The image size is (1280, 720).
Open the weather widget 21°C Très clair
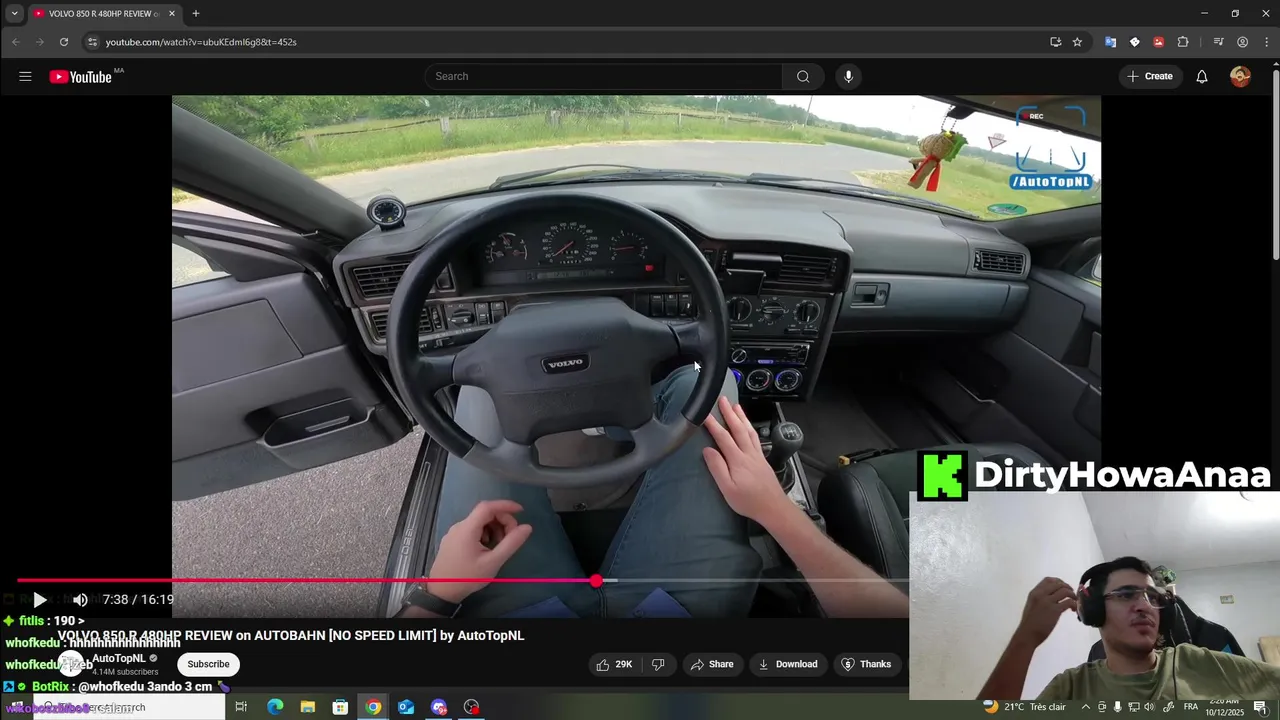click(1024, 706)
